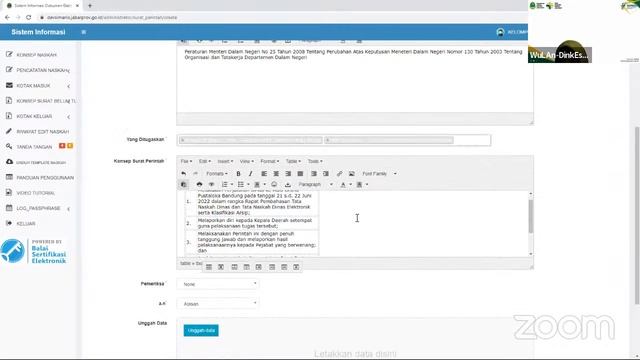Insert column after in table toolbar
The height and width of the screenshot is (360, 640).
(284, 267)
